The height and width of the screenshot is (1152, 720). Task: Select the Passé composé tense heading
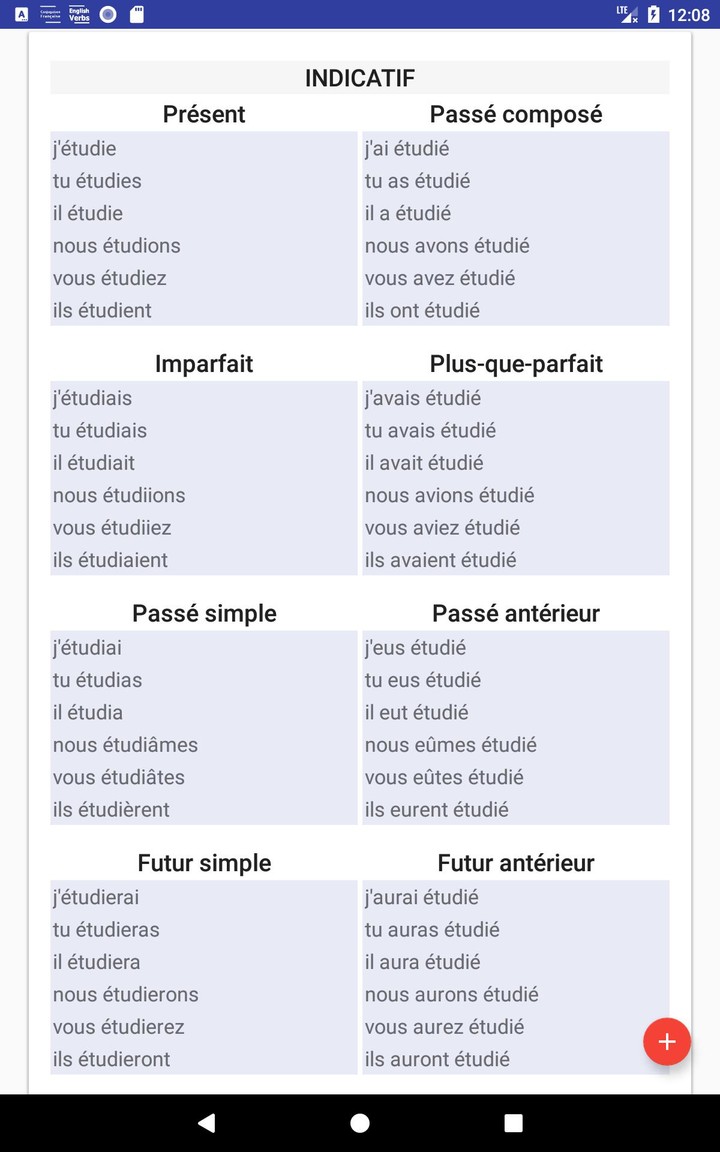coord(516,114)
